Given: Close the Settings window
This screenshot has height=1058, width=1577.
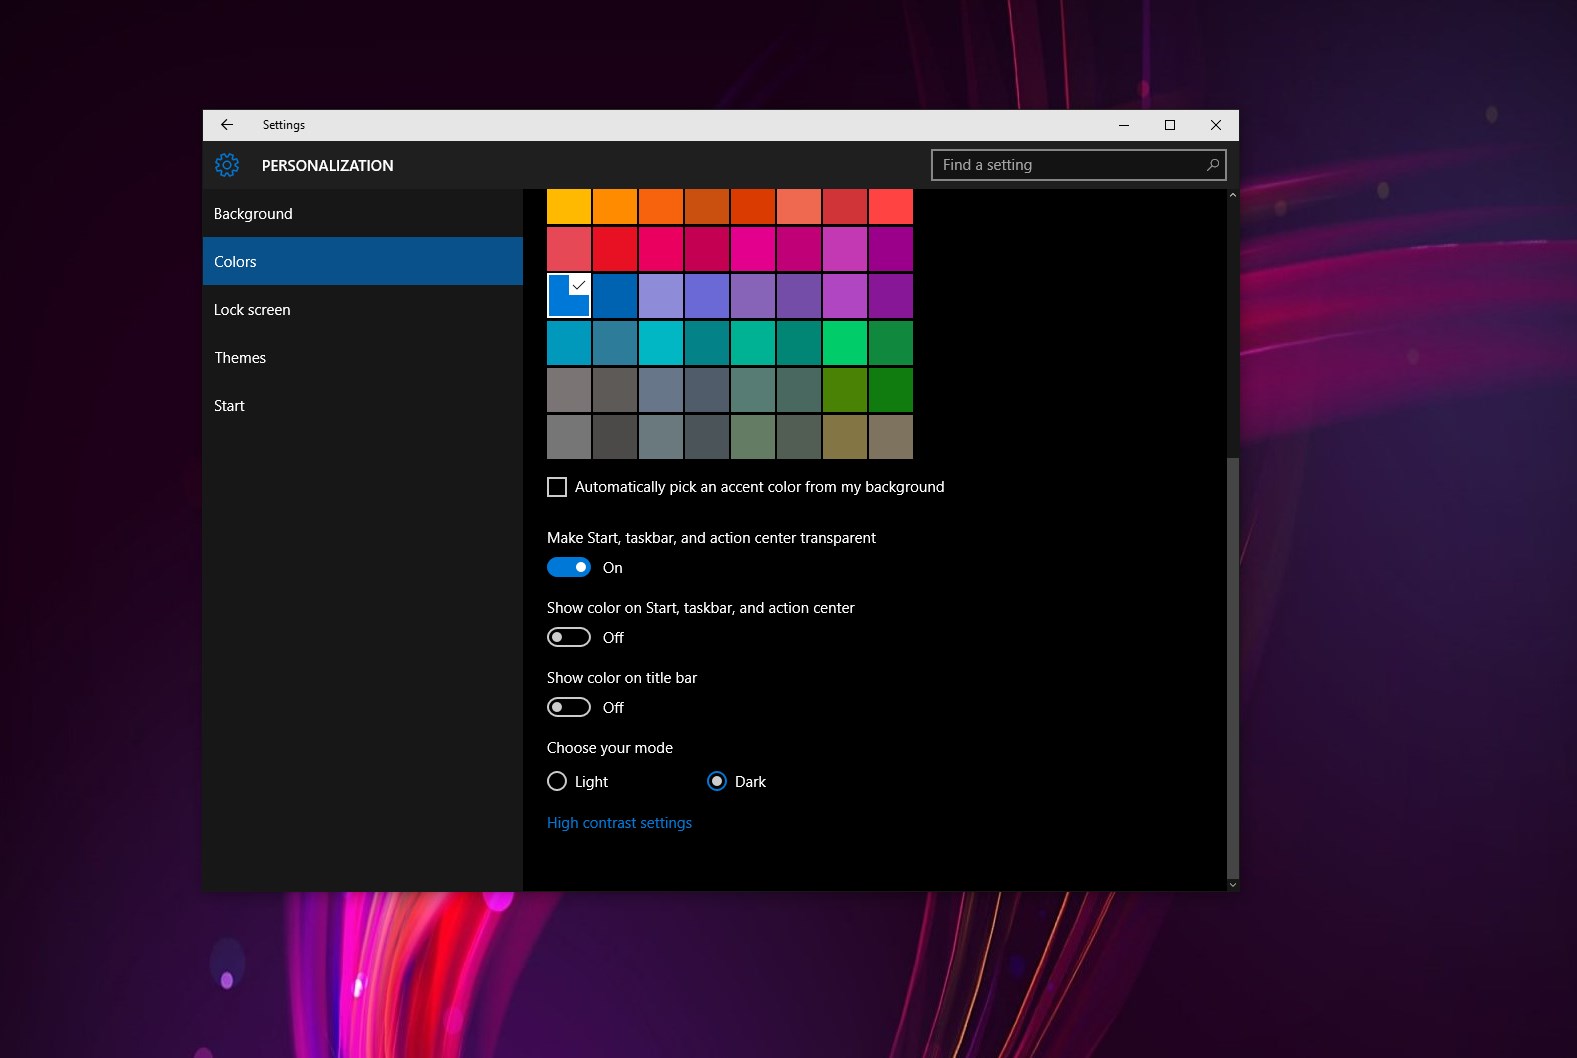Looking at the screenshot, I should pos(1215,125).
